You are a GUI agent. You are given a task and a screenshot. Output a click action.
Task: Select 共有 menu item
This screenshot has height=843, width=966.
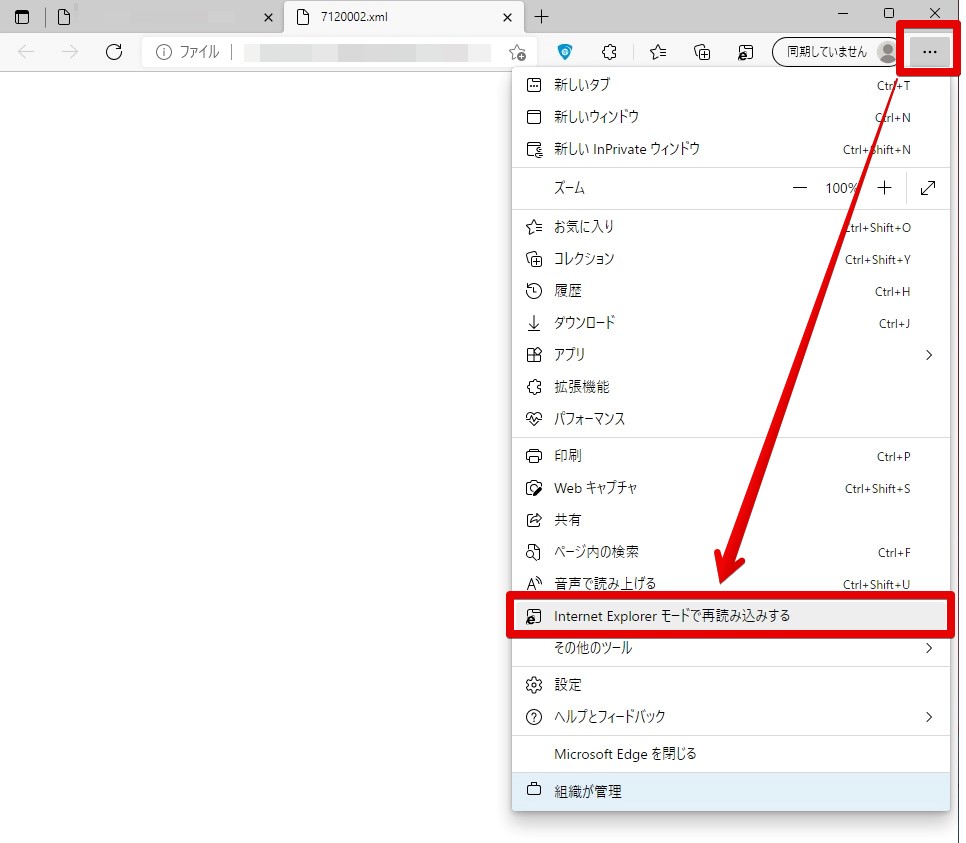click(731, 520)
